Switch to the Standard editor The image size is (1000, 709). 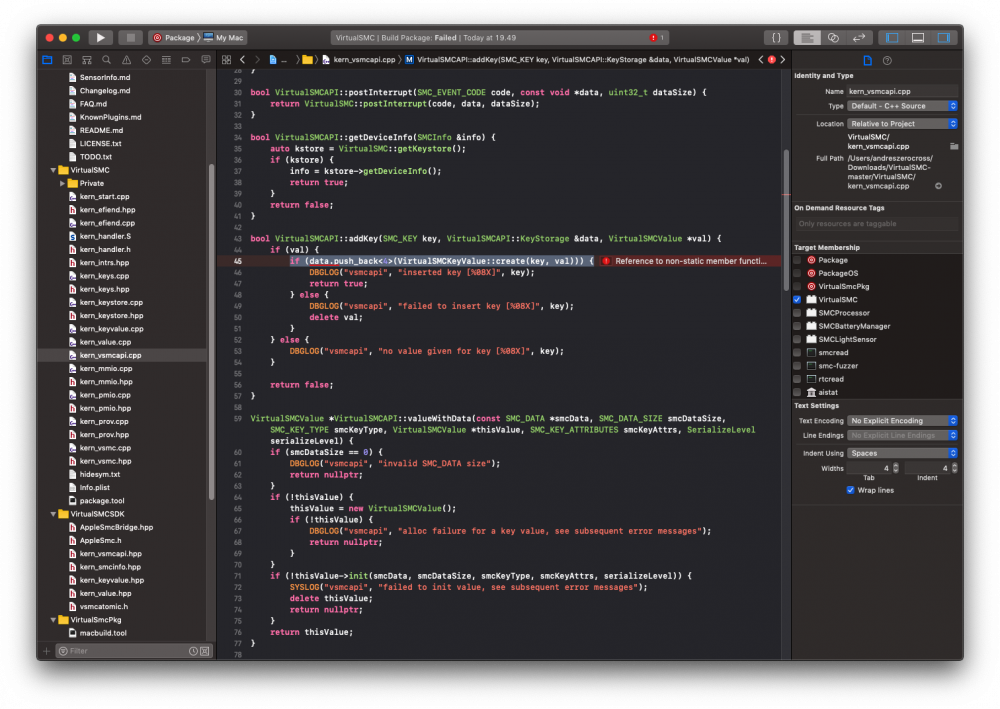pyautogui.click(x=807, y=38)
